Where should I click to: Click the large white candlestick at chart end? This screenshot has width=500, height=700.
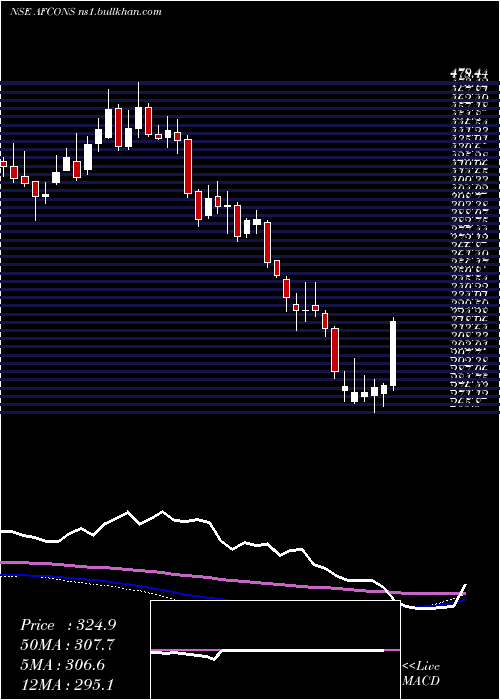click(x=393, y=354)
